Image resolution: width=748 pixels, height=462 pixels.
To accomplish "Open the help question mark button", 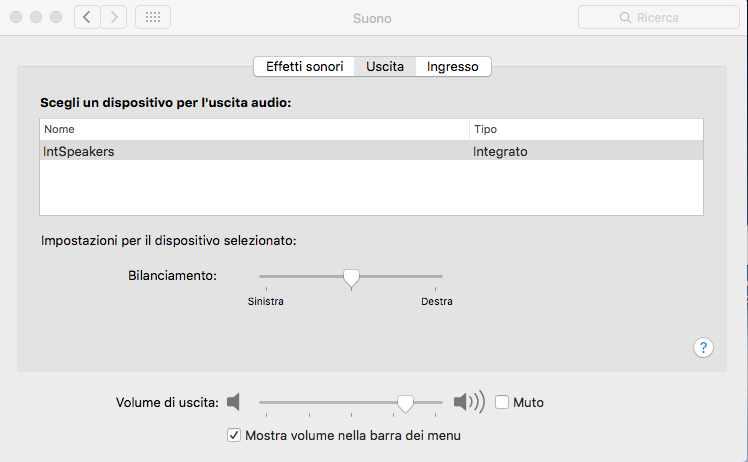I will tap(703, 348).
